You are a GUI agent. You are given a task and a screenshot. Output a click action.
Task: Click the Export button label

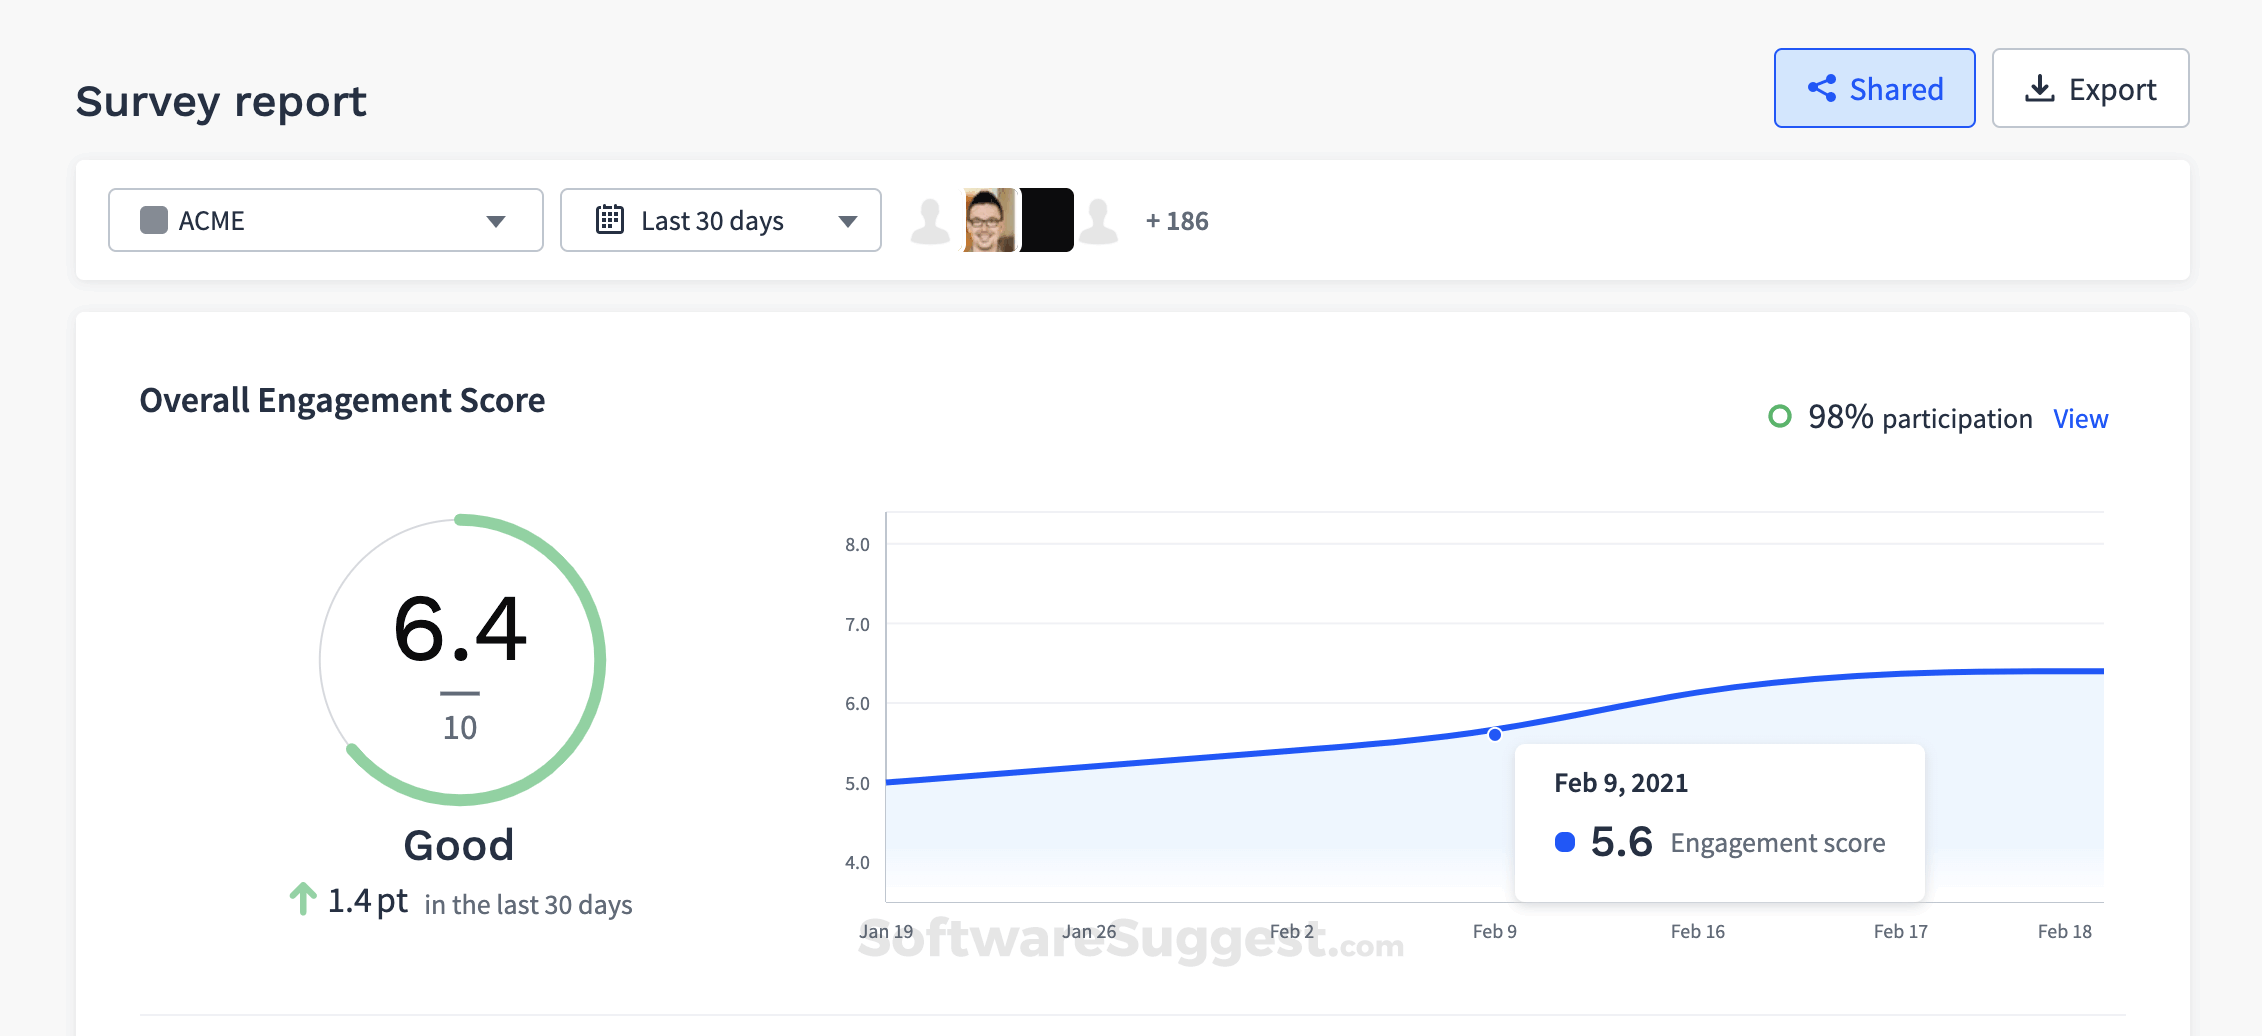tap(2112, 89)
